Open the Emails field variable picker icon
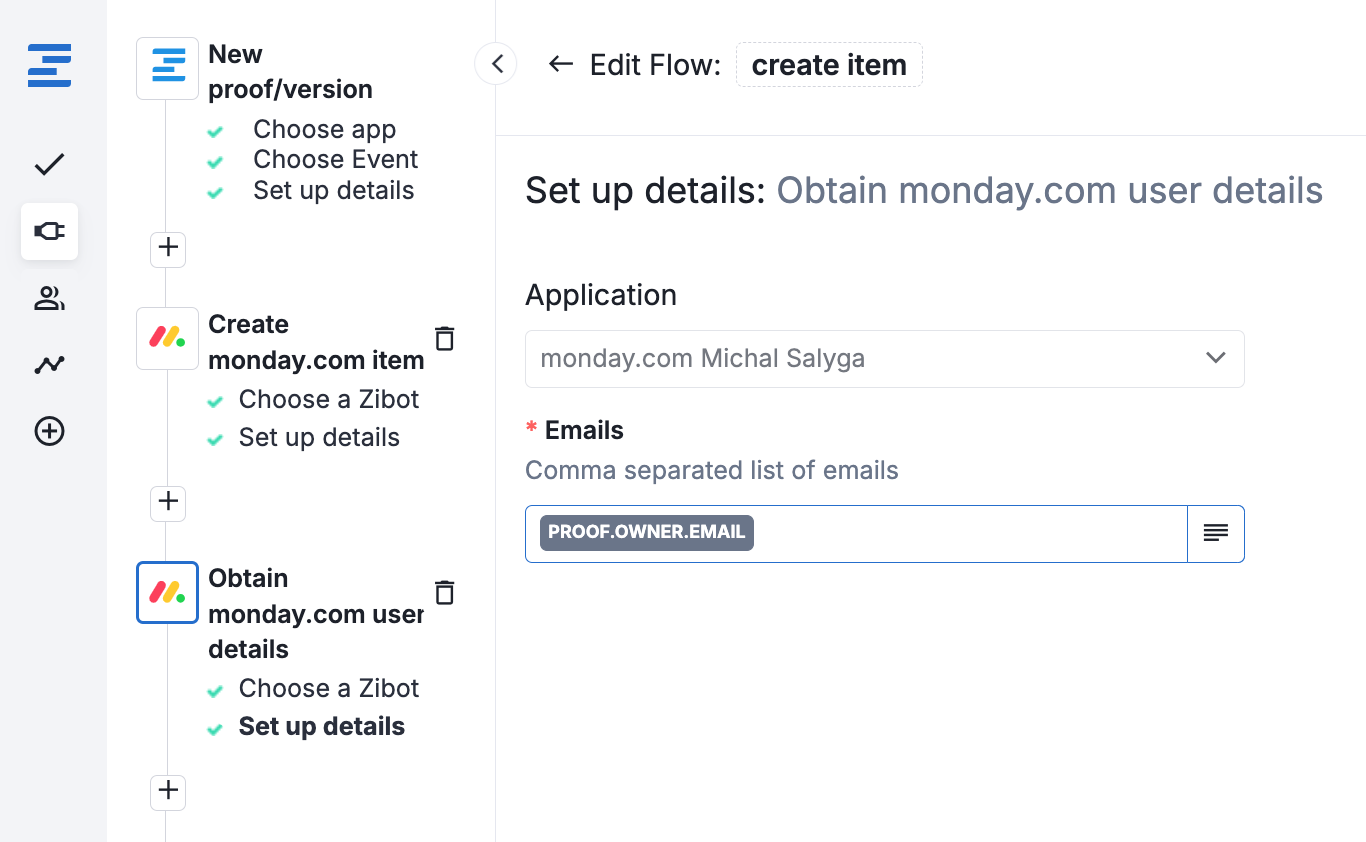Viewport: 1366px width, 842px height. tap(1215, 533)
